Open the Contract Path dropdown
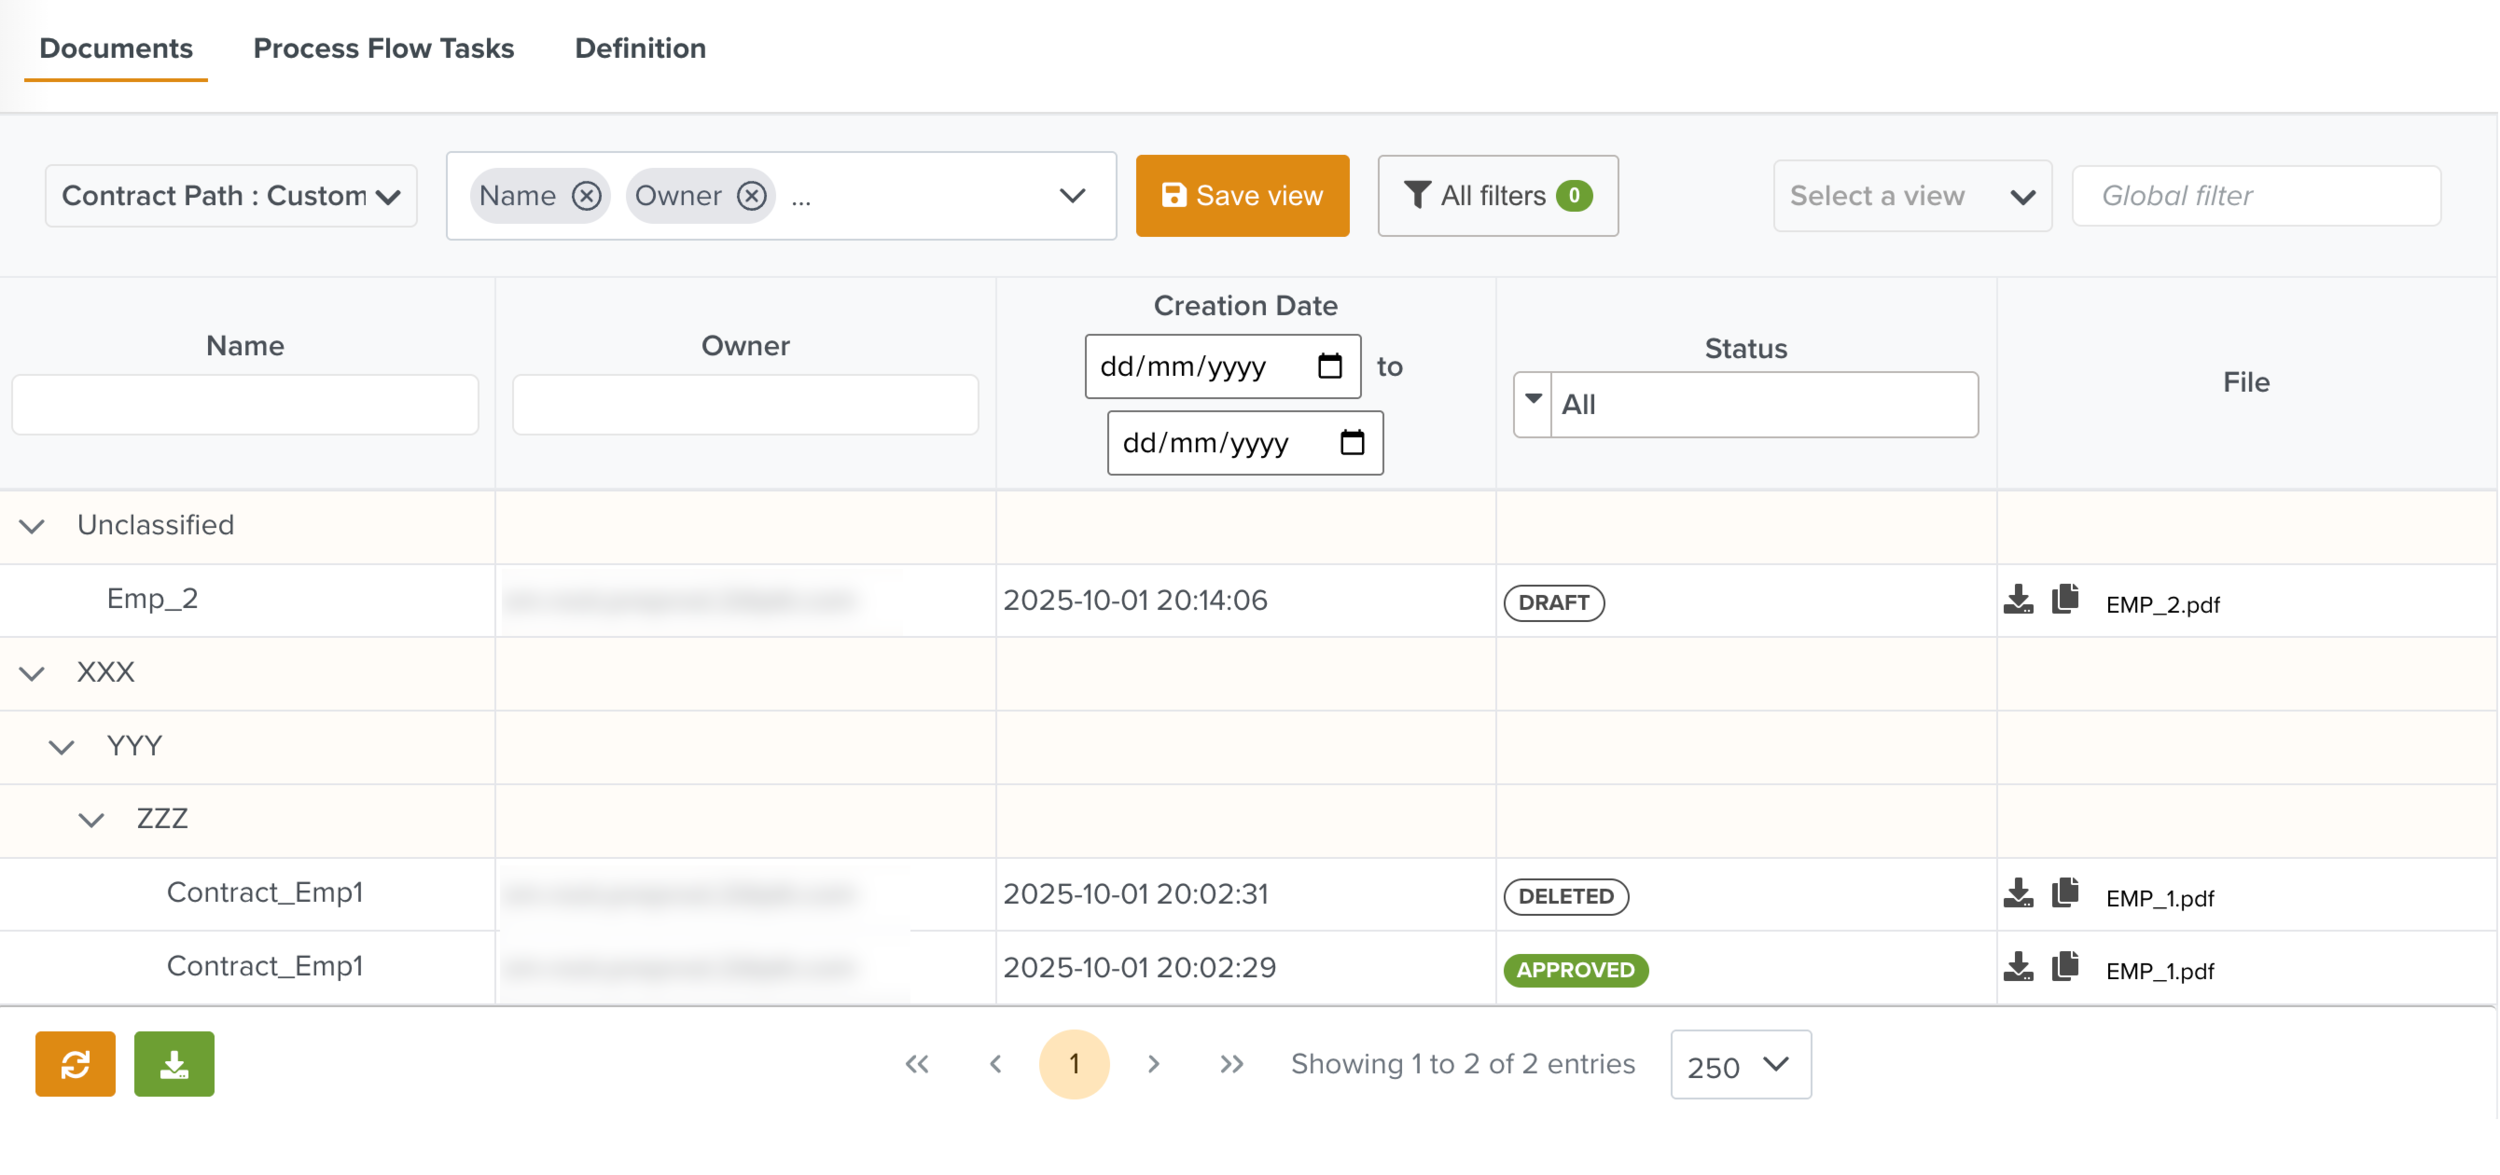This screenshot has height=1175, width=2500. (x=231, y=196)
